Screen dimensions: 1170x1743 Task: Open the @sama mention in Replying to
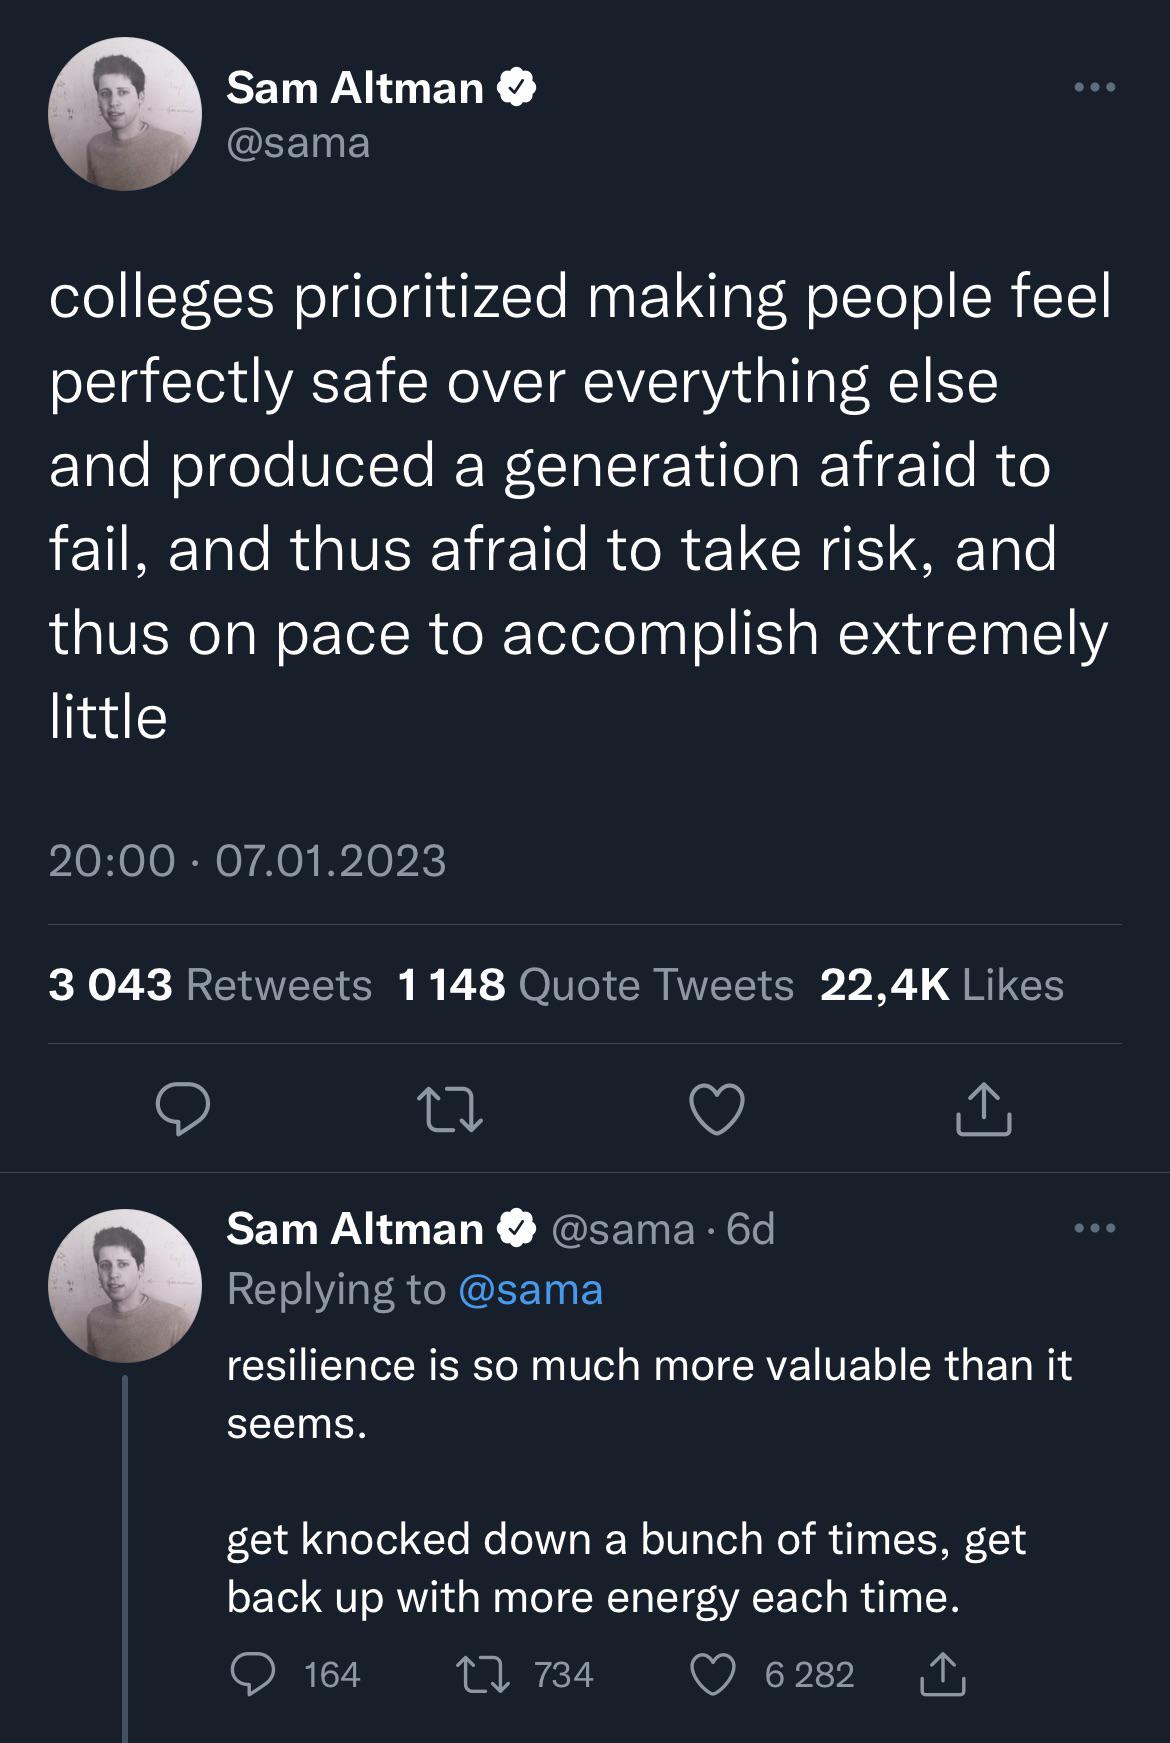[530, 1290]
